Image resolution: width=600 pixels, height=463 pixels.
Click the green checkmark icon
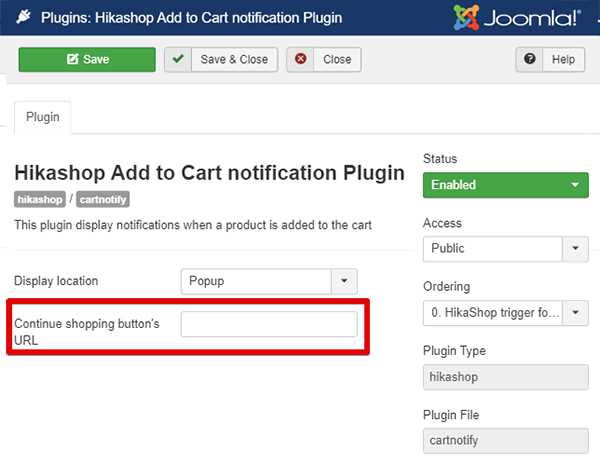(x=178, y=59)
